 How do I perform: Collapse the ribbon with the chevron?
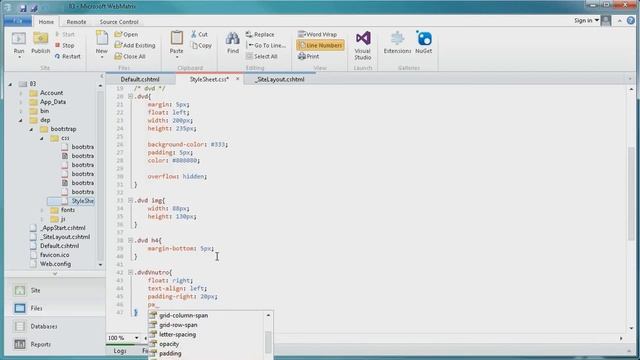point(620,21)
